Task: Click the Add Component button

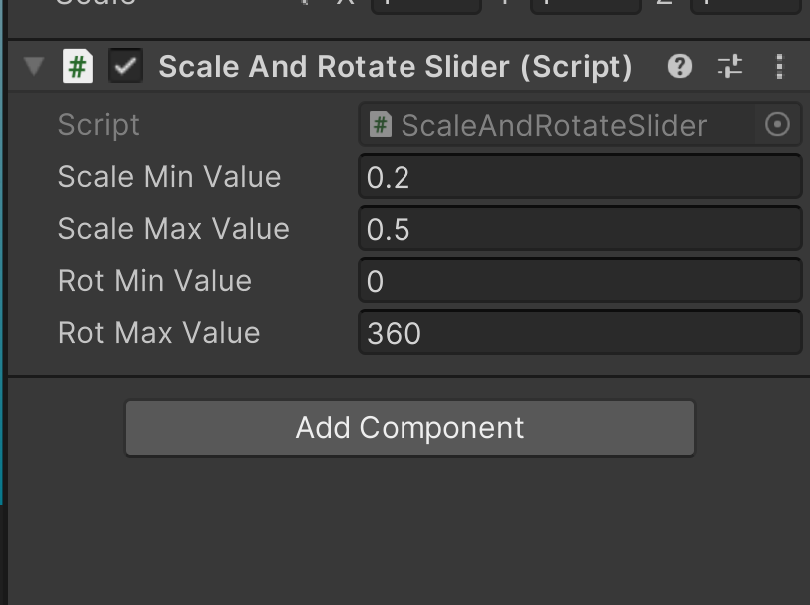Action: tap(410, 428)
